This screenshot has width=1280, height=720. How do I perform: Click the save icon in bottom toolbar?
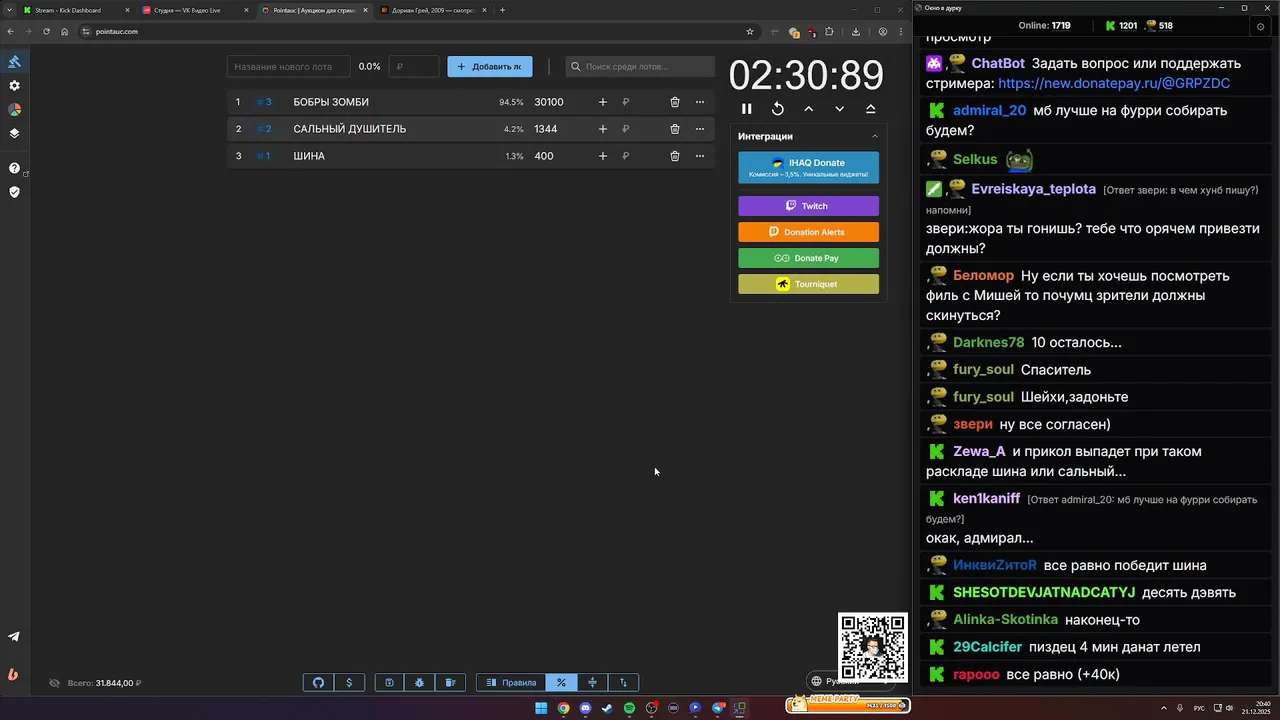(x=389, y=683)
